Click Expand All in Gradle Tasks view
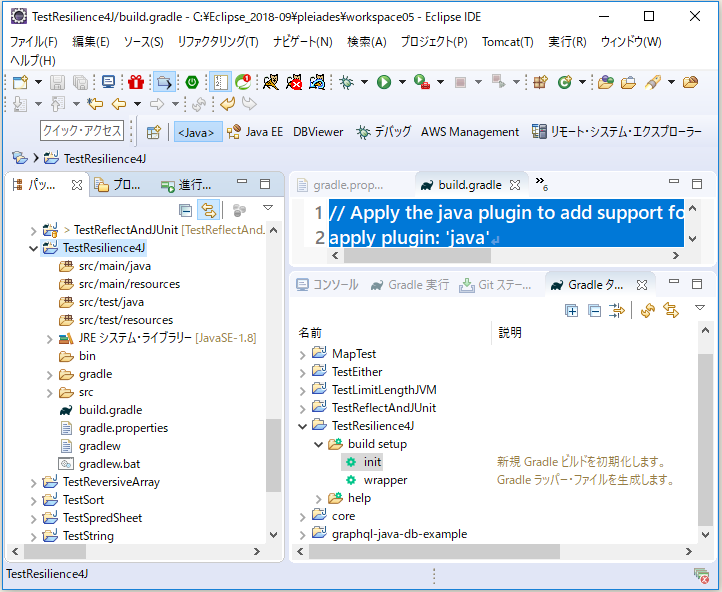This screenshot has height=592, width=722. point(571,311)
